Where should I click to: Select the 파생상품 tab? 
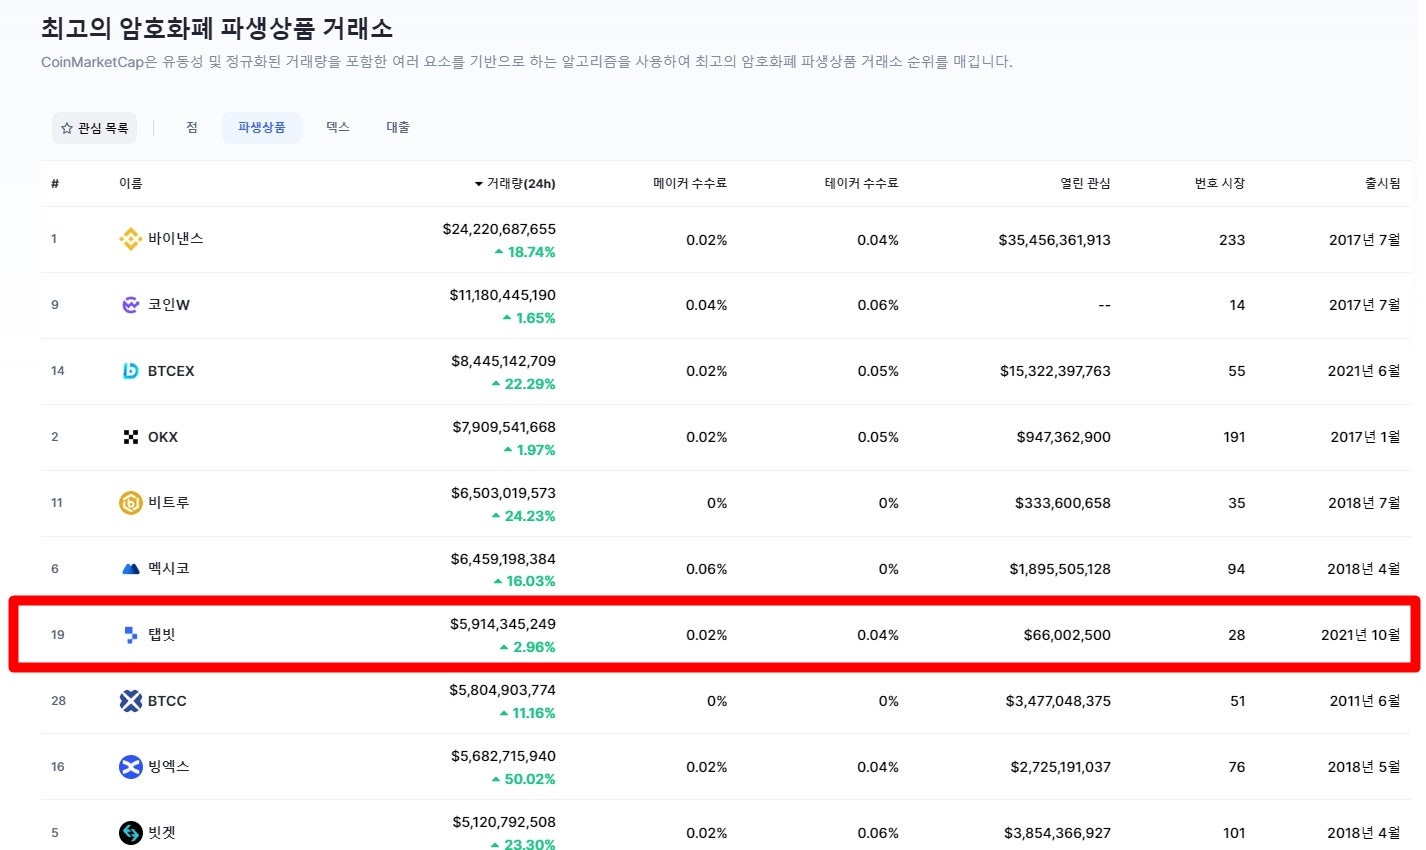pyautogui.click(x=262, y=128)
